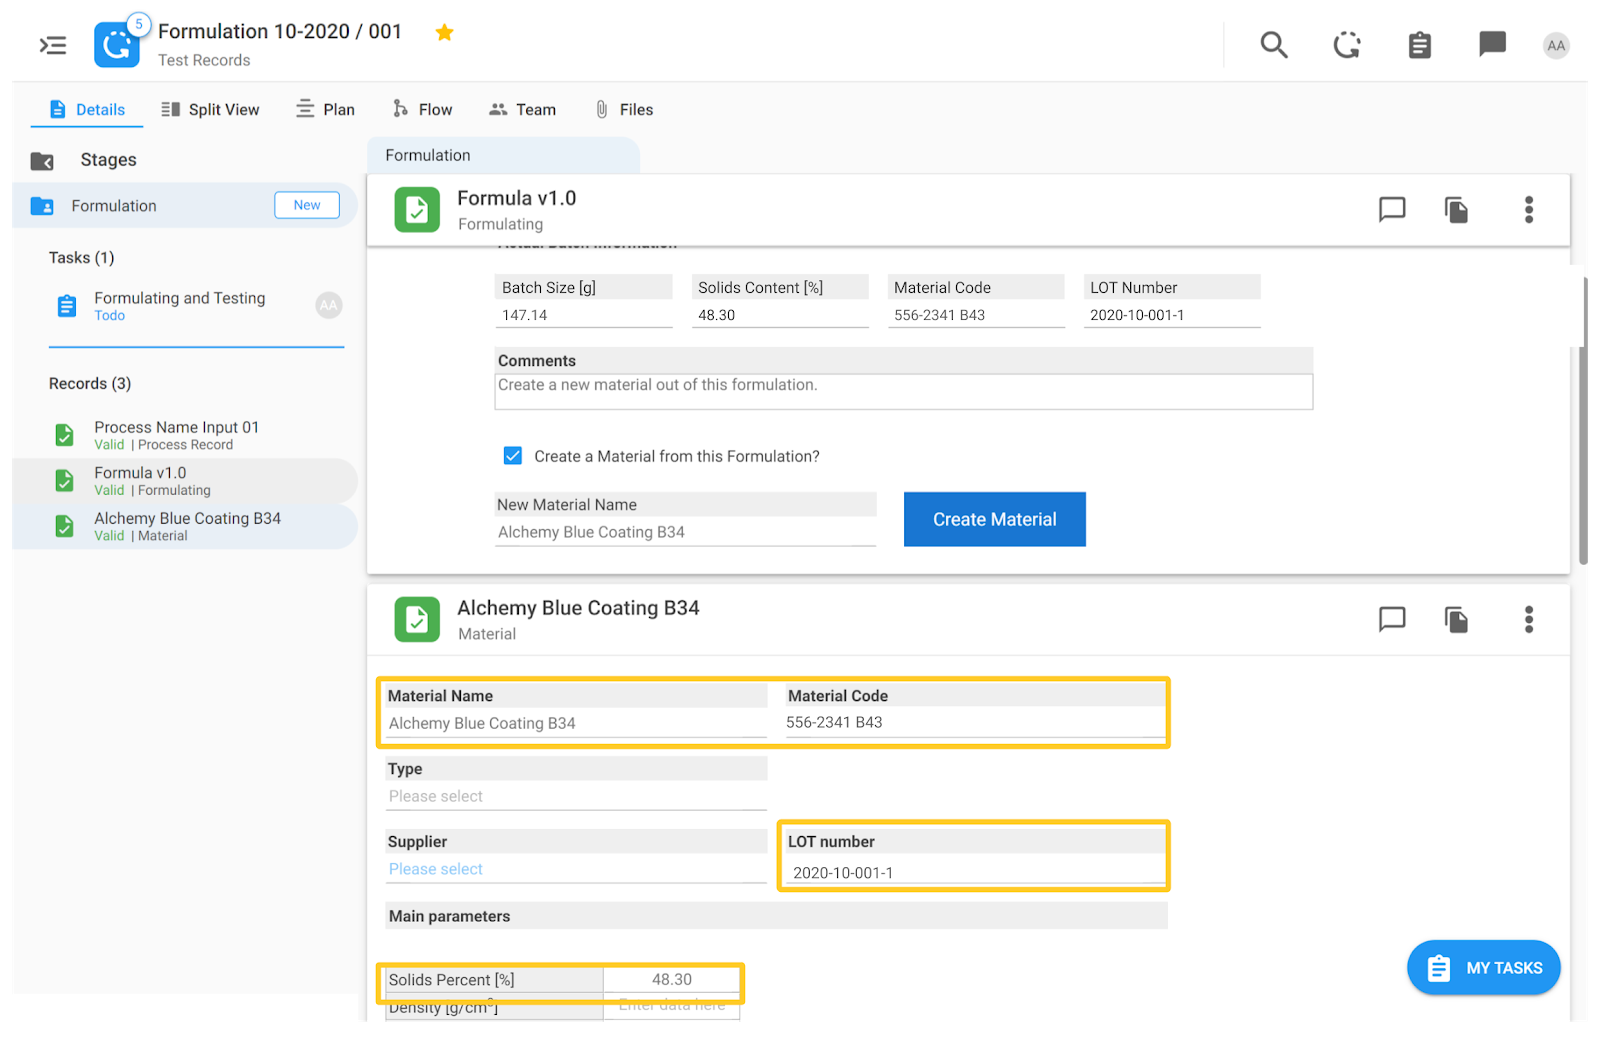Open the Type dropdown
The height and width of the screenshot is (1051, 1600).
[x=577, y=796]
